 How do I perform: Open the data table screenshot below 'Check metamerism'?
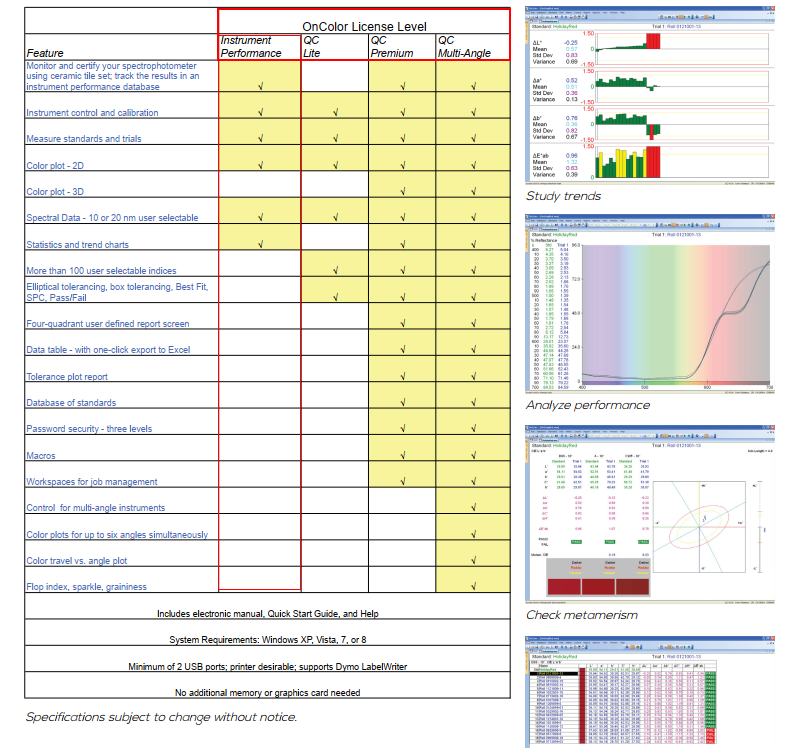coord(650,691)
